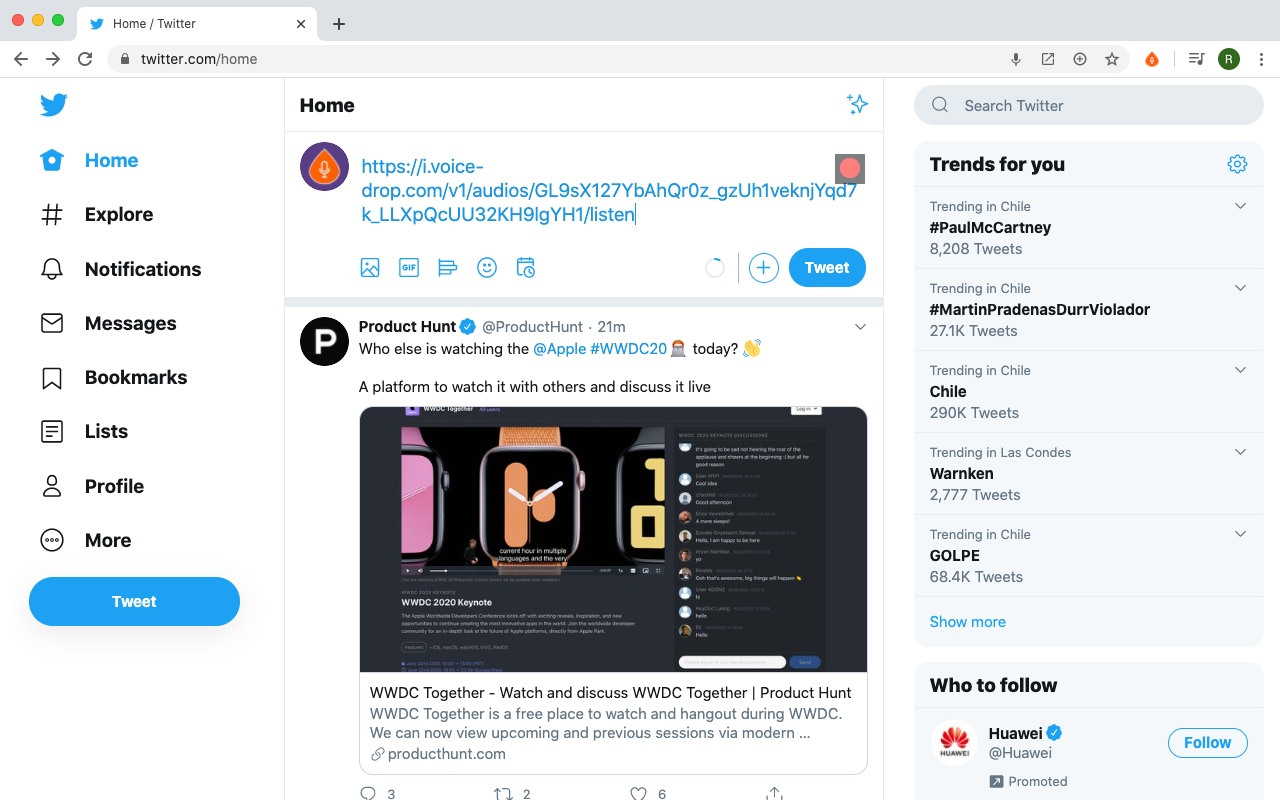Click the sparkle top tweets icon
This screenshot has height=800, width=1280.
(x=857, y=104)
